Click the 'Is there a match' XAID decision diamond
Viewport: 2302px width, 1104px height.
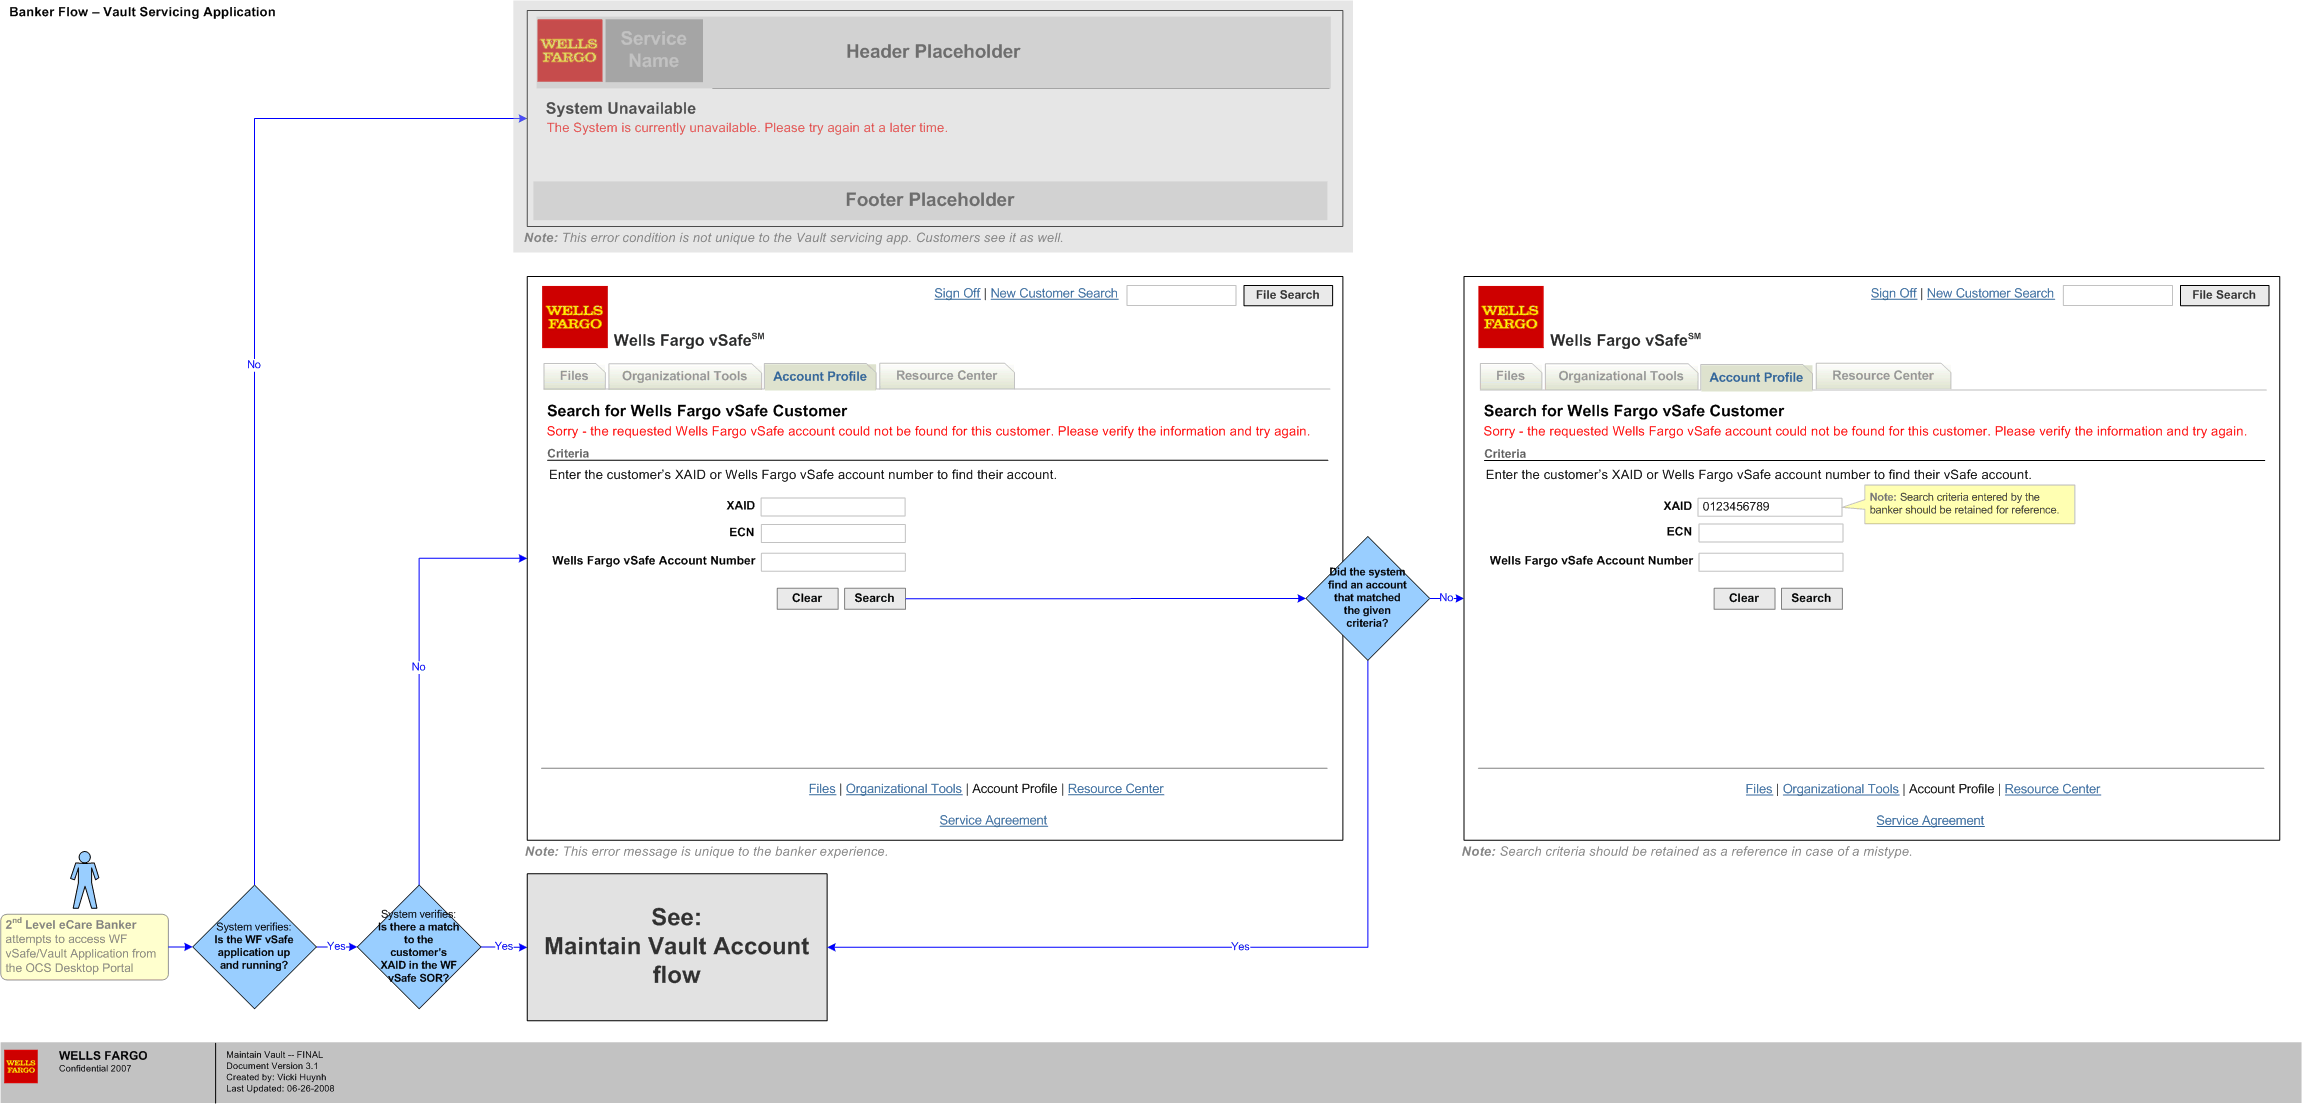tap(418, 946)
